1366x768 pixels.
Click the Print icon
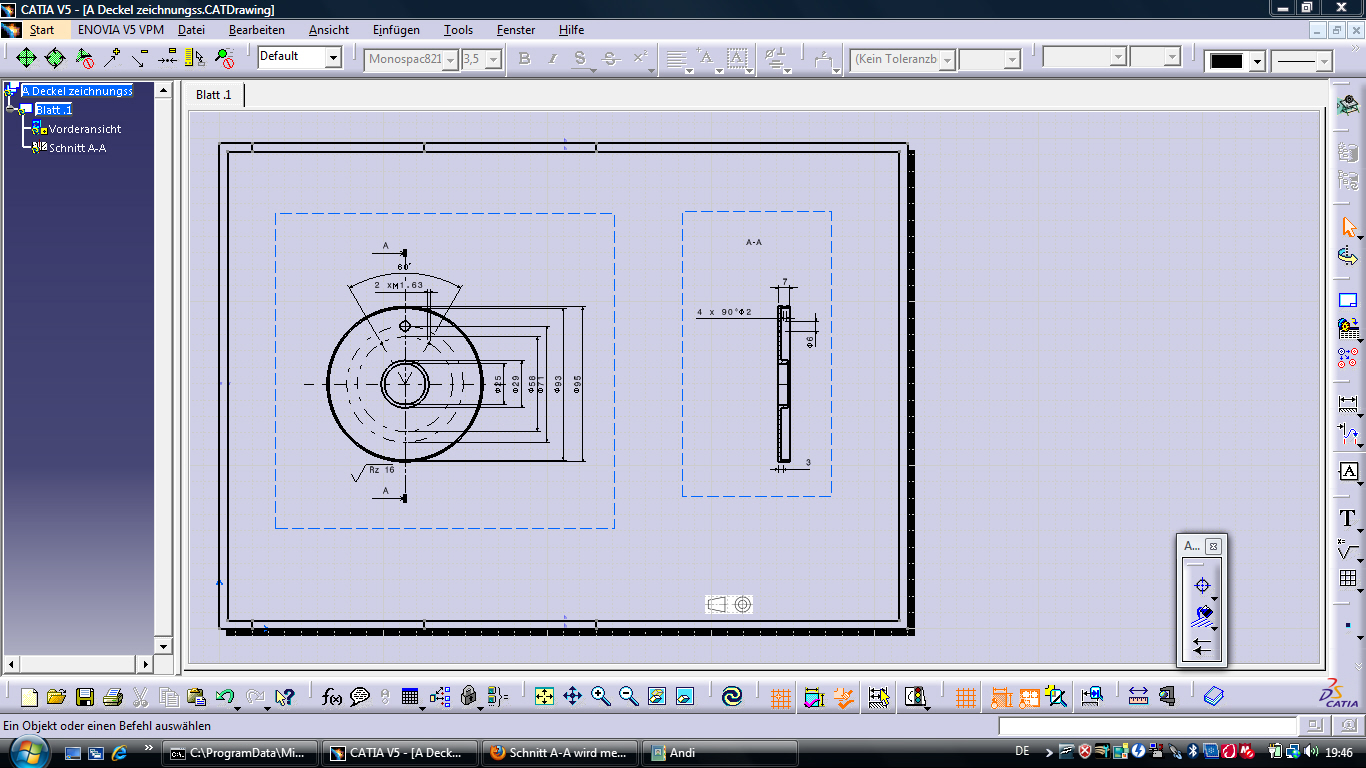click(113, 697)
